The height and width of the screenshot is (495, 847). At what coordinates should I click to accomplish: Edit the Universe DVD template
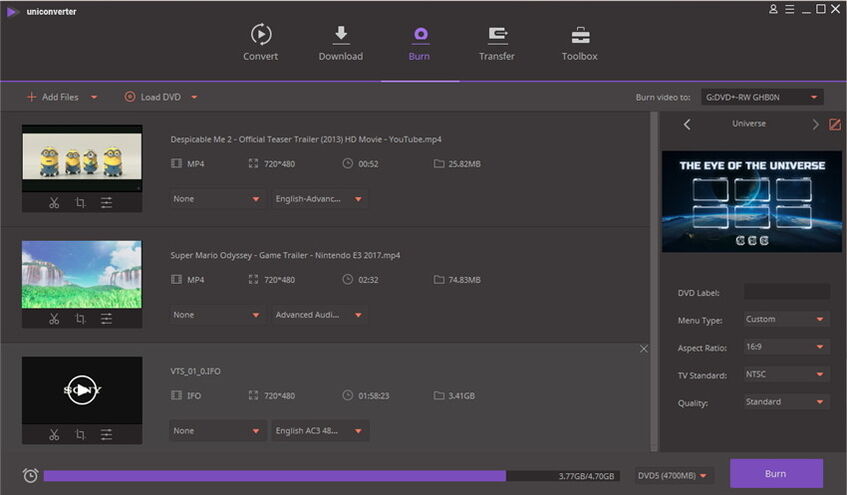click(x=835, y=124)
